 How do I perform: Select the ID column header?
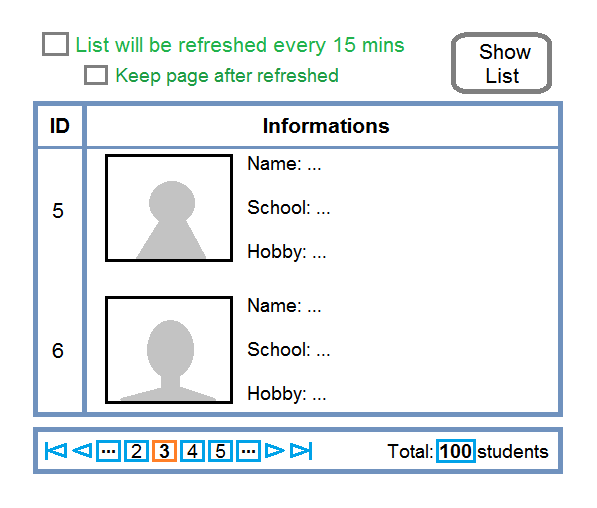[60, 126]
